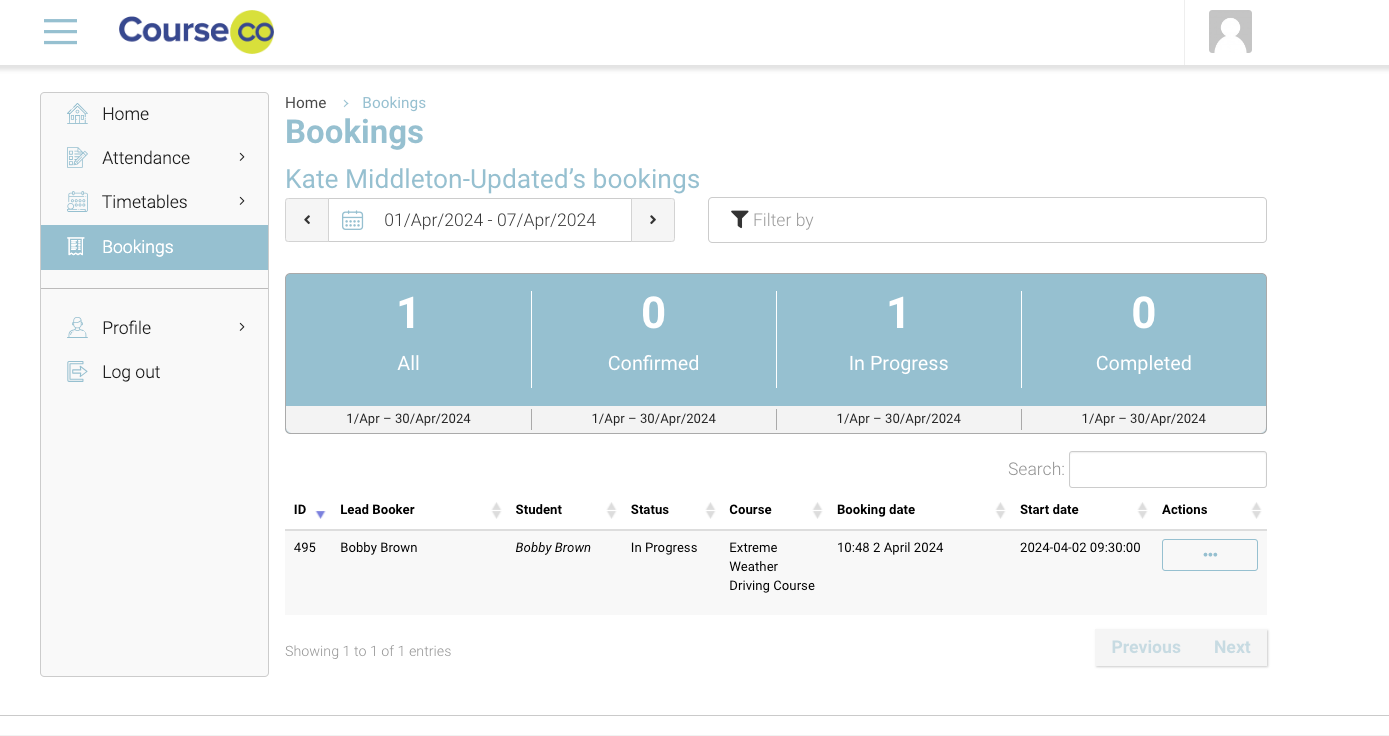
Task: Click the table Search input field
Action: click(1167, 469)
